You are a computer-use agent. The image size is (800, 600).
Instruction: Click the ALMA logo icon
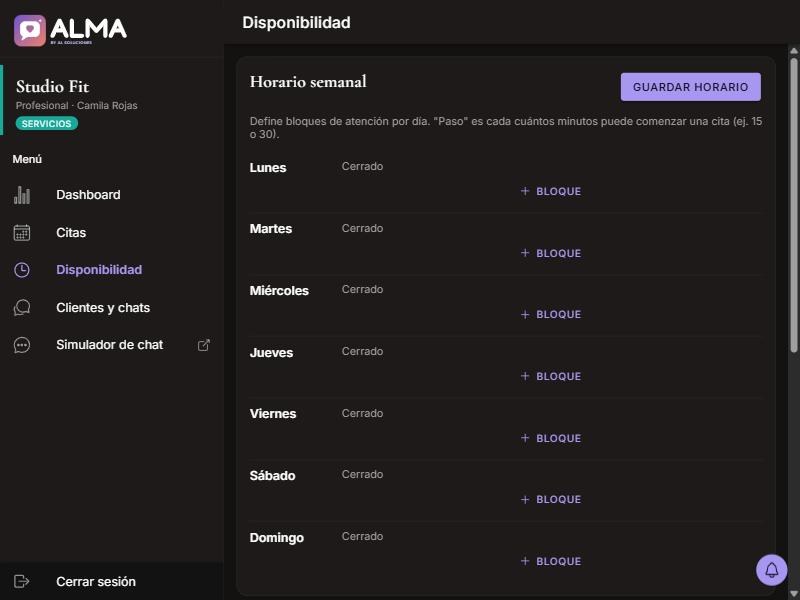click(x=30, y=31)
